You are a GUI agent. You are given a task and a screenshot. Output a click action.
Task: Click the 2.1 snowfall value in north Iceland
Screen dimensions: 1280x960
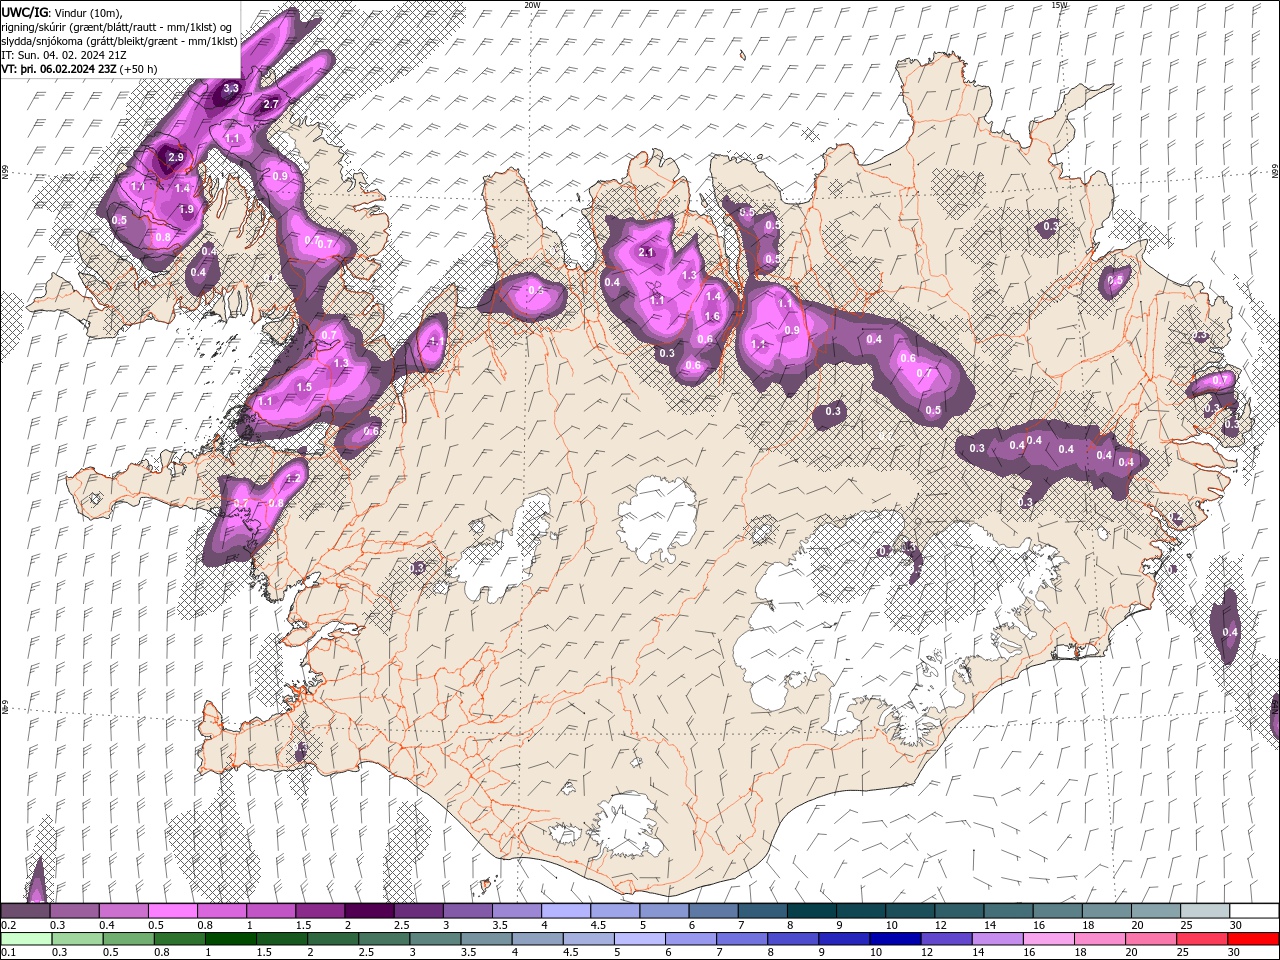pyautogui.click(x=646, y=252)
